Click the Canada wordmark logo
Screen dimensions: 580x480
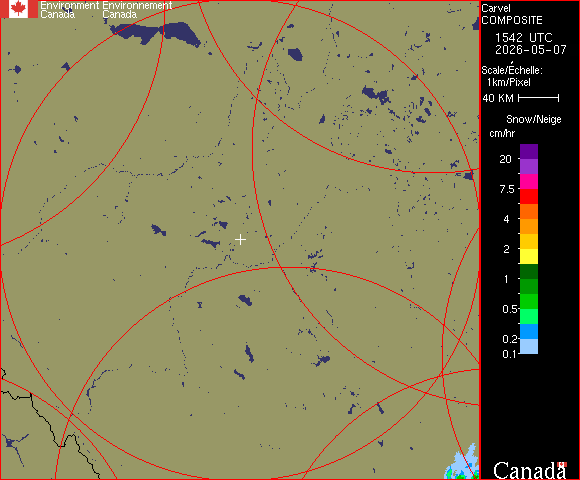(530, 470)
